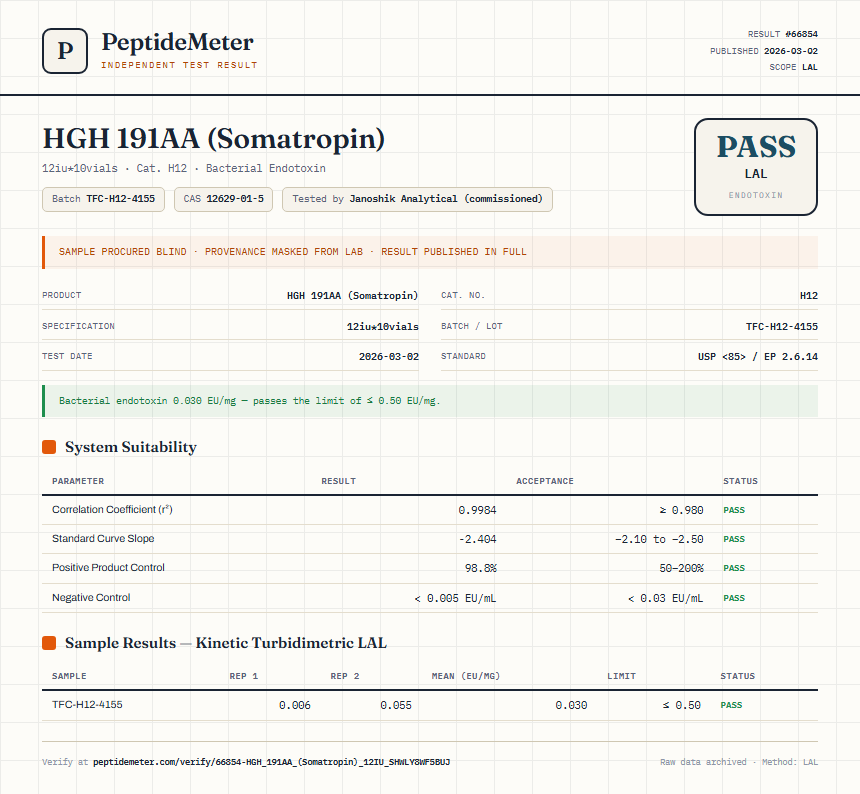Click the BATCH / LOT value TFC-H12-4155
860x794 pixels.
tap(782, 326)
